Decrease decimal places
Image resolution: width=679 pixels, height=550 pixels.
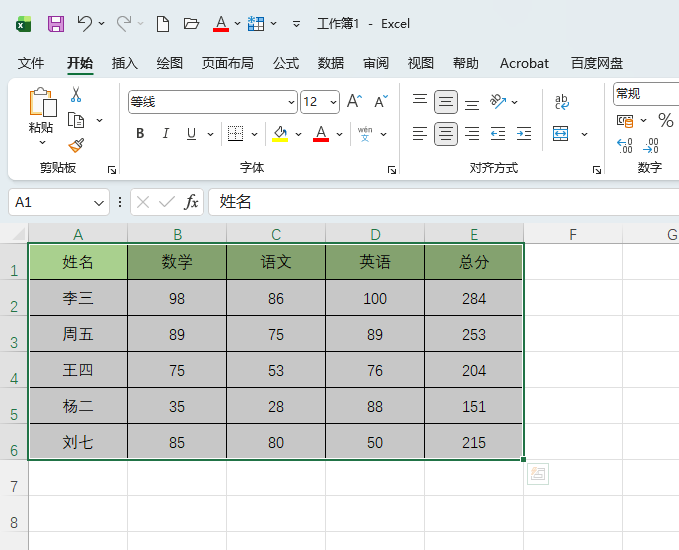coord(651,146)
